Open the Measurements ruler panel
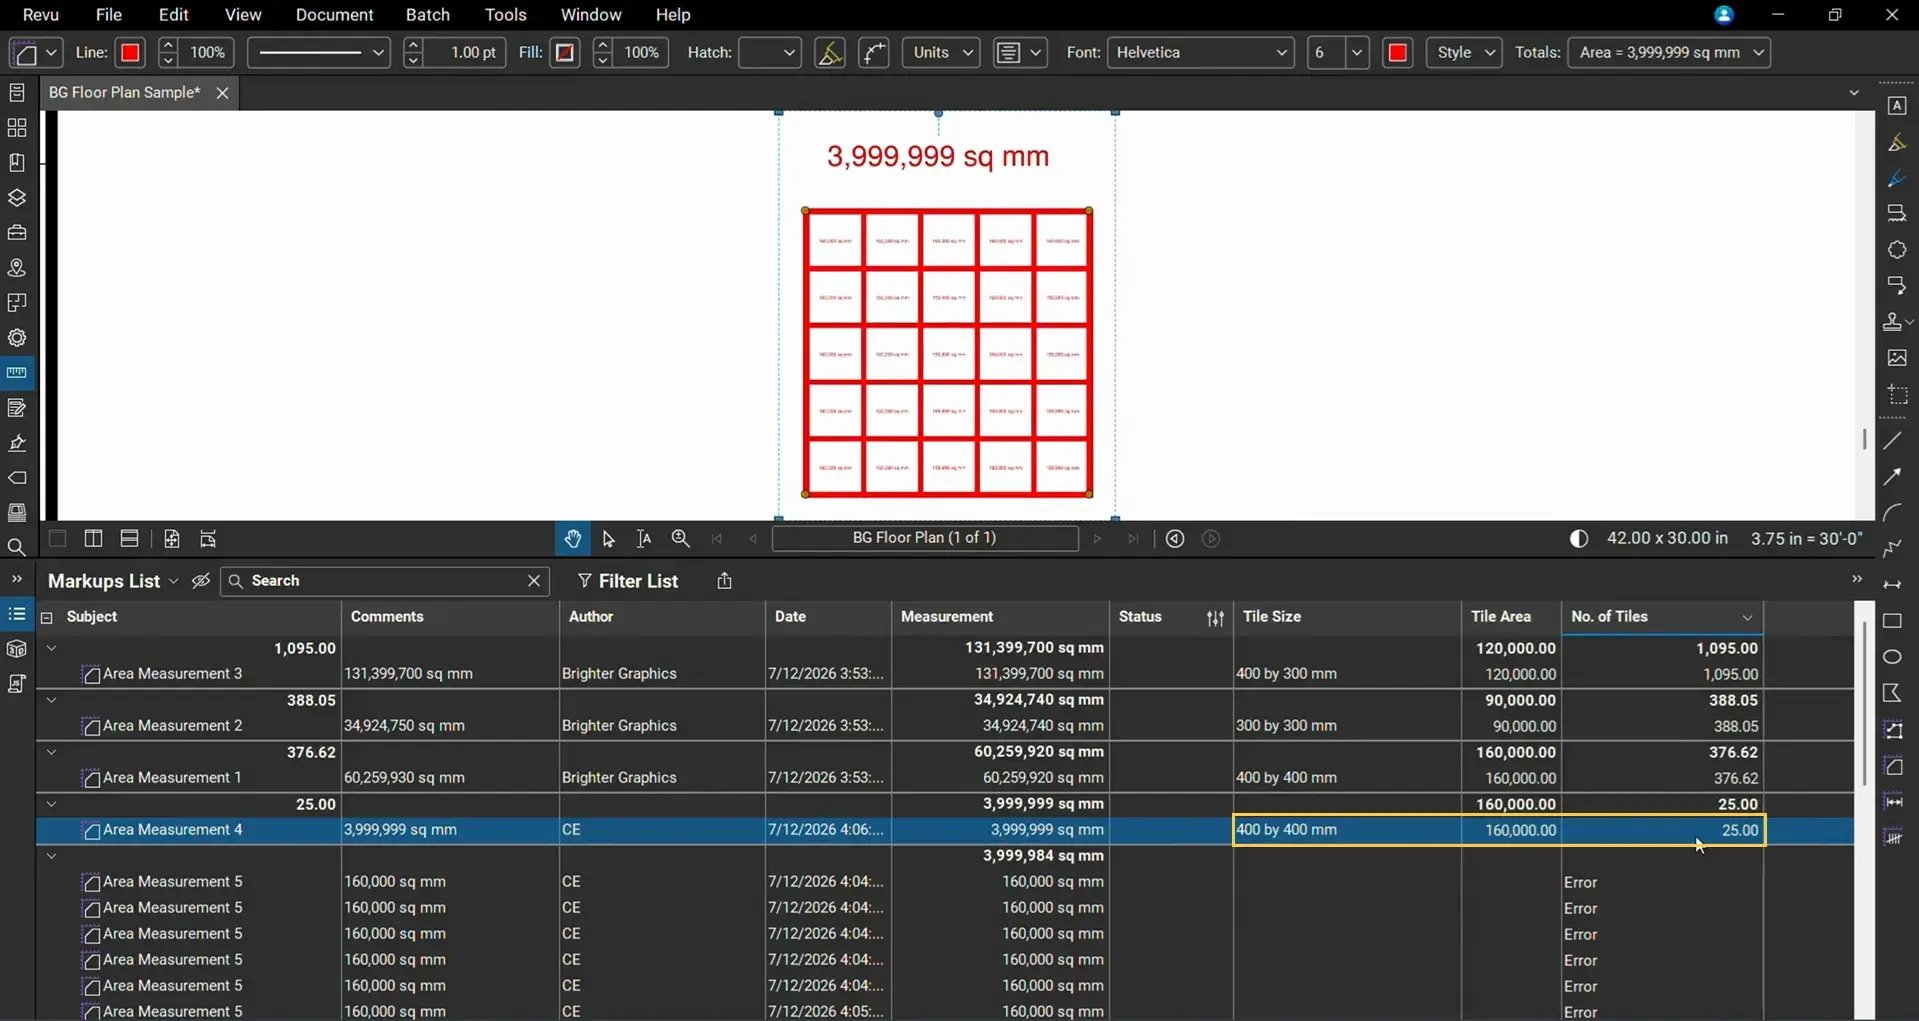Image resolution: width=1919 pixels, height=1021 pixels. 17,373
